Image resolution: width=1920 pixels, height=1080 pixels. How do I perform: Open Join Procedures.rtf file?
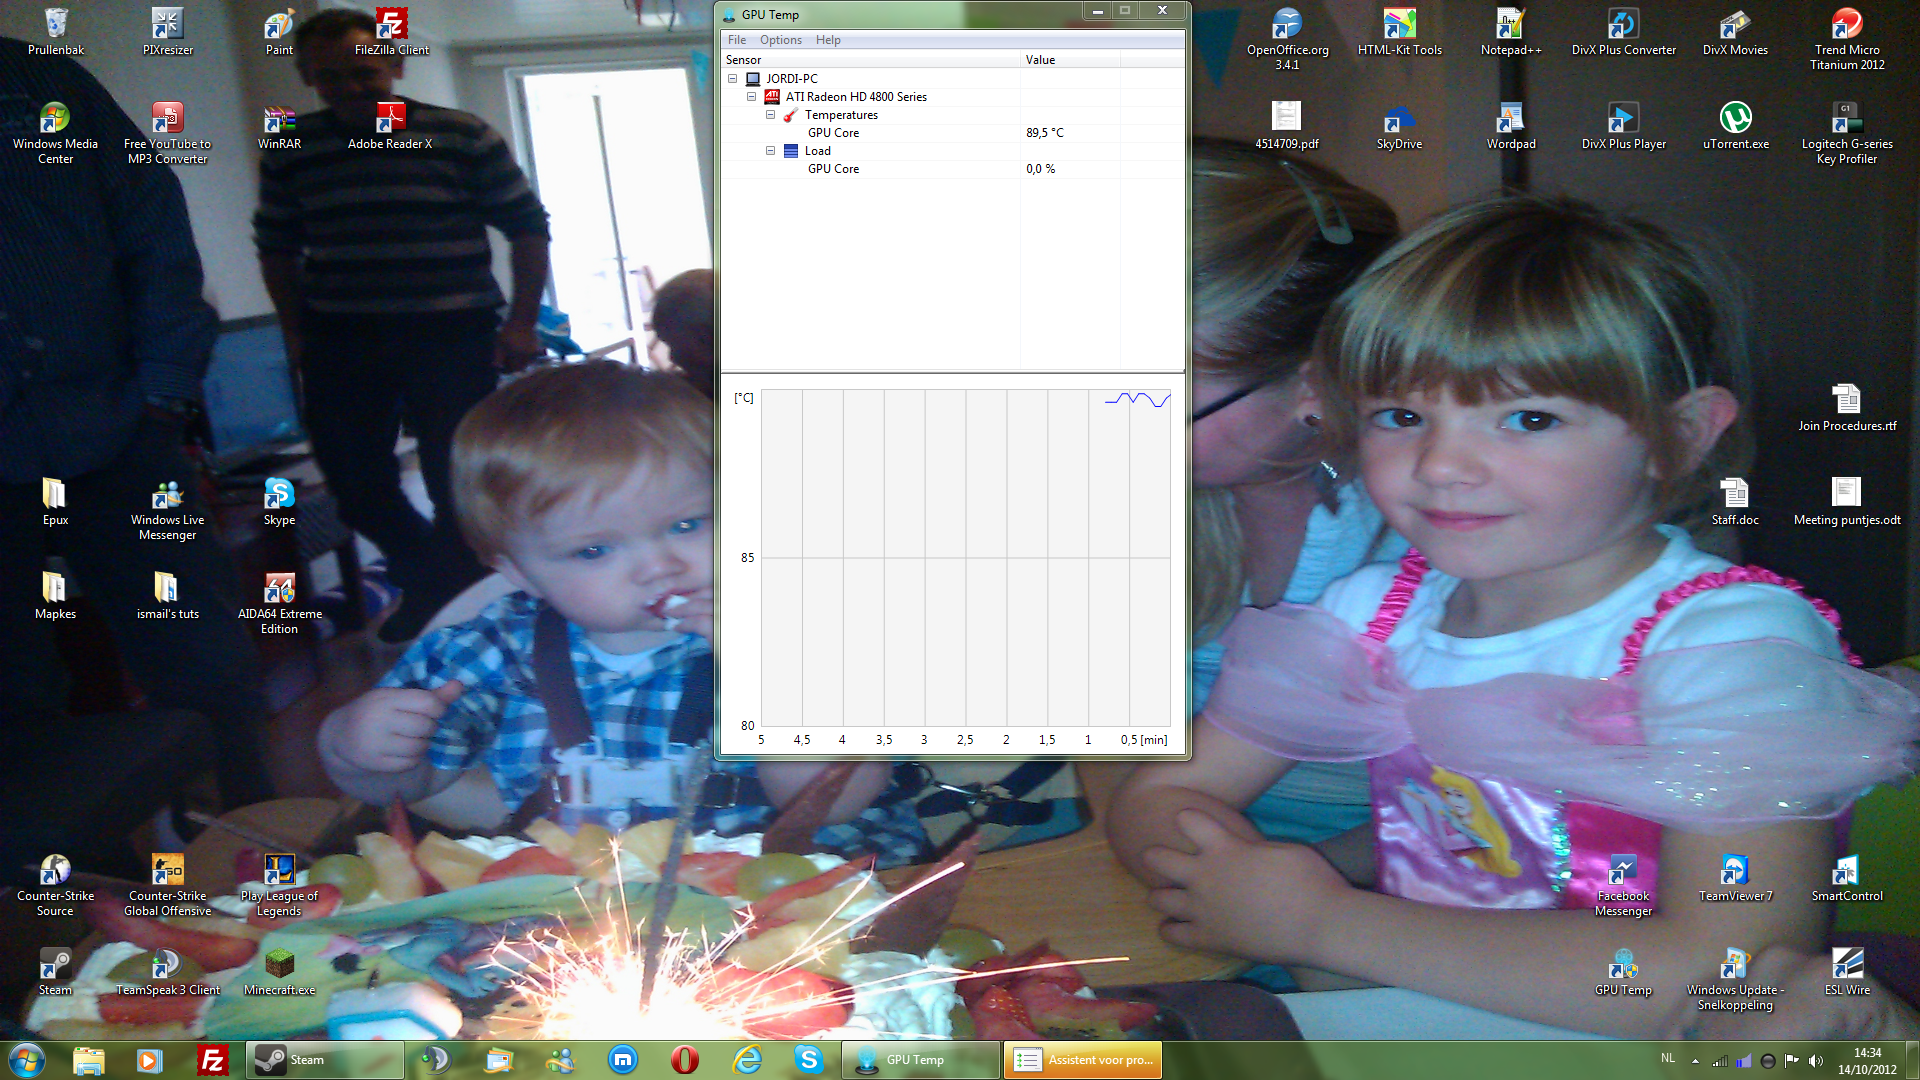[x=1847, y=407]
